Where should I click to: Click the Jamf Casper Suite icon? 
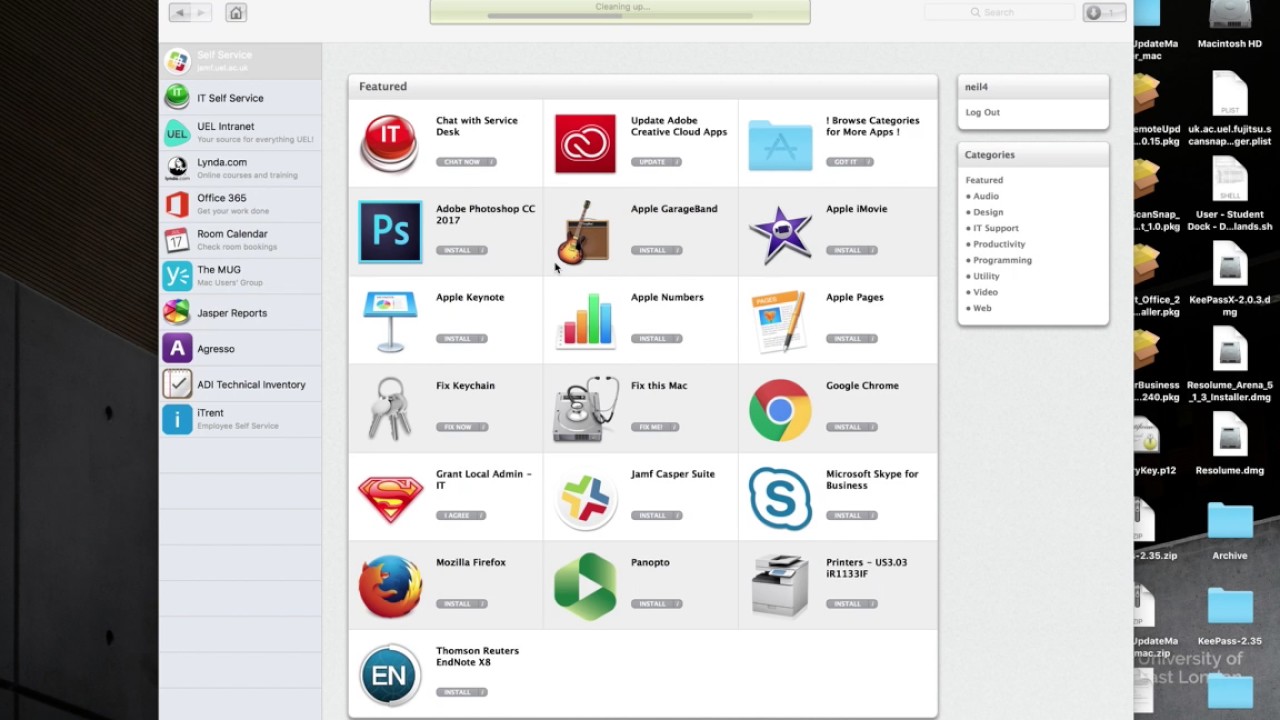click(585, 498)
